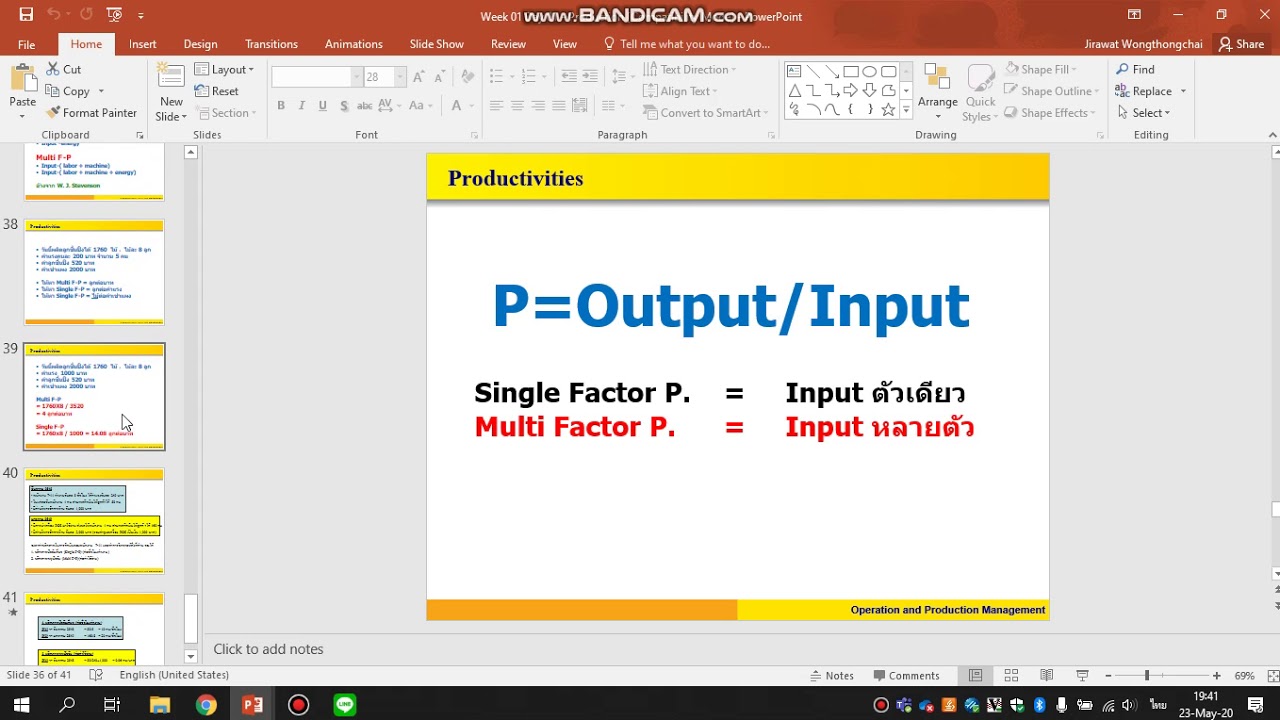The height and width of the screenshot is (720, 1280).
Task: Switch to the Animations tab
Action: pos(353,44)
